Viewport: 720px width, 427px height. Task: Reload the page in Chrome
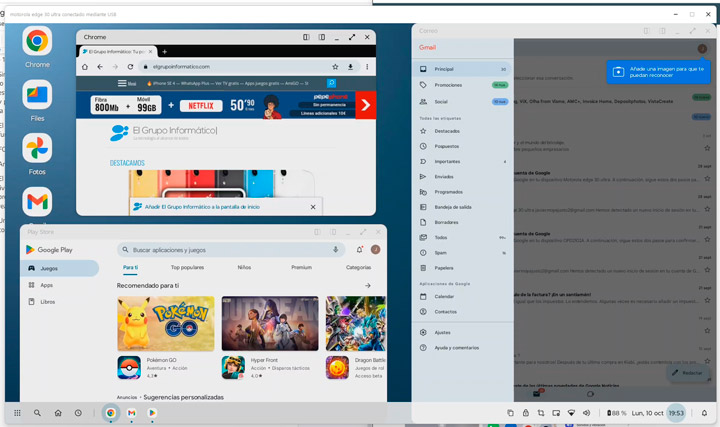130,67
